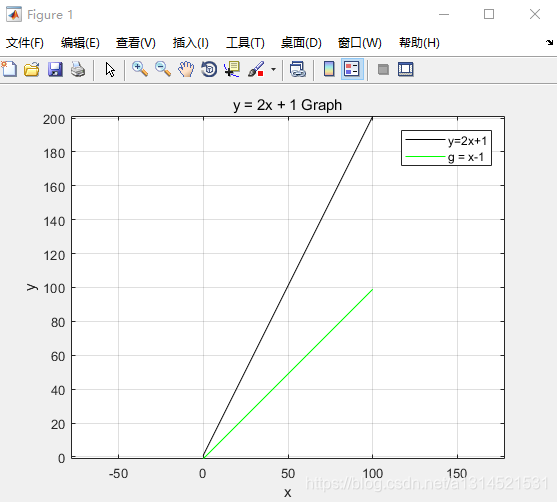Maximize the Figure 1 window
557x502 pixels.
click(489, 15)
